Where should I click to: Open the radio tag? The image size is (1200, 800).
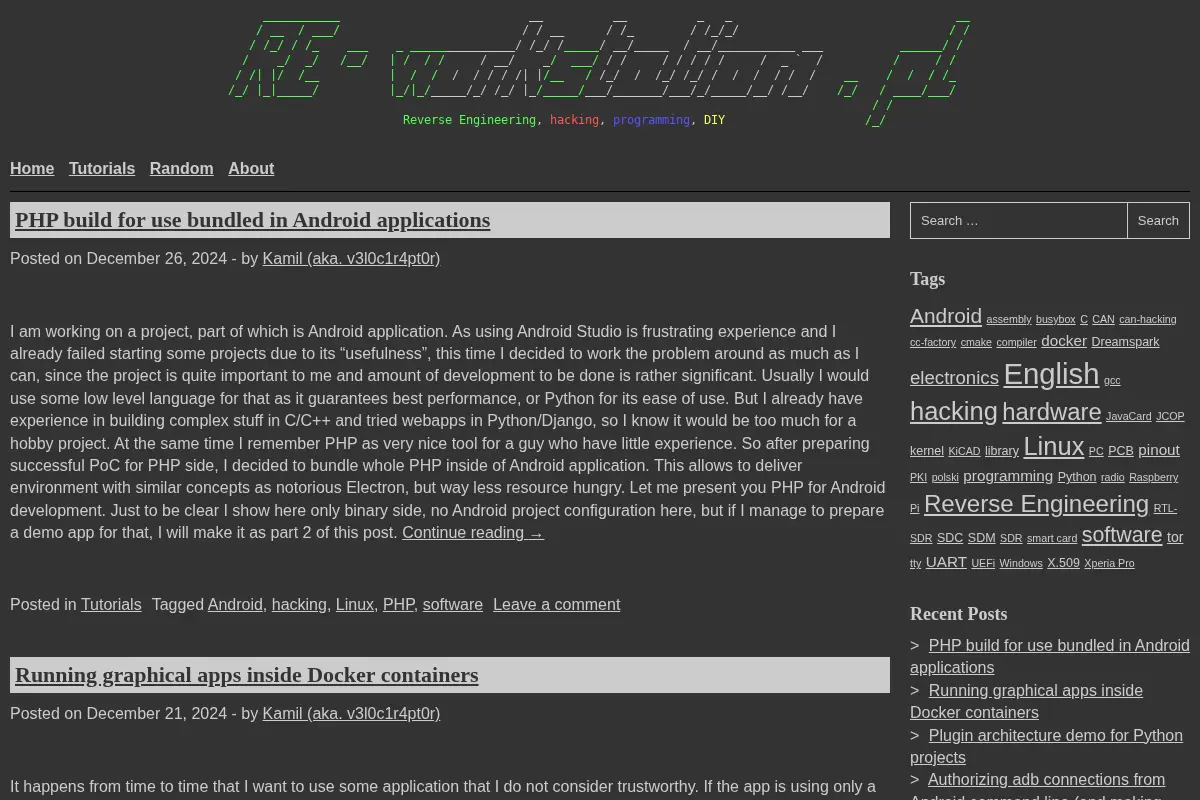pos(1113,478)
